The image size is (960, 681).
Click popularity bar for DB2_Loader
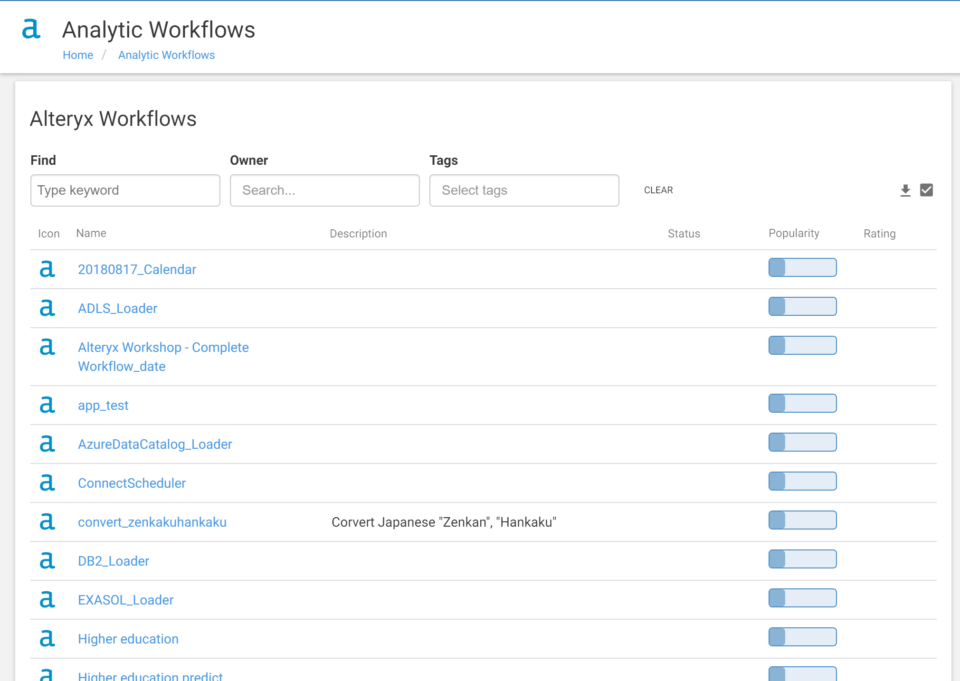(x=803, y=559)
